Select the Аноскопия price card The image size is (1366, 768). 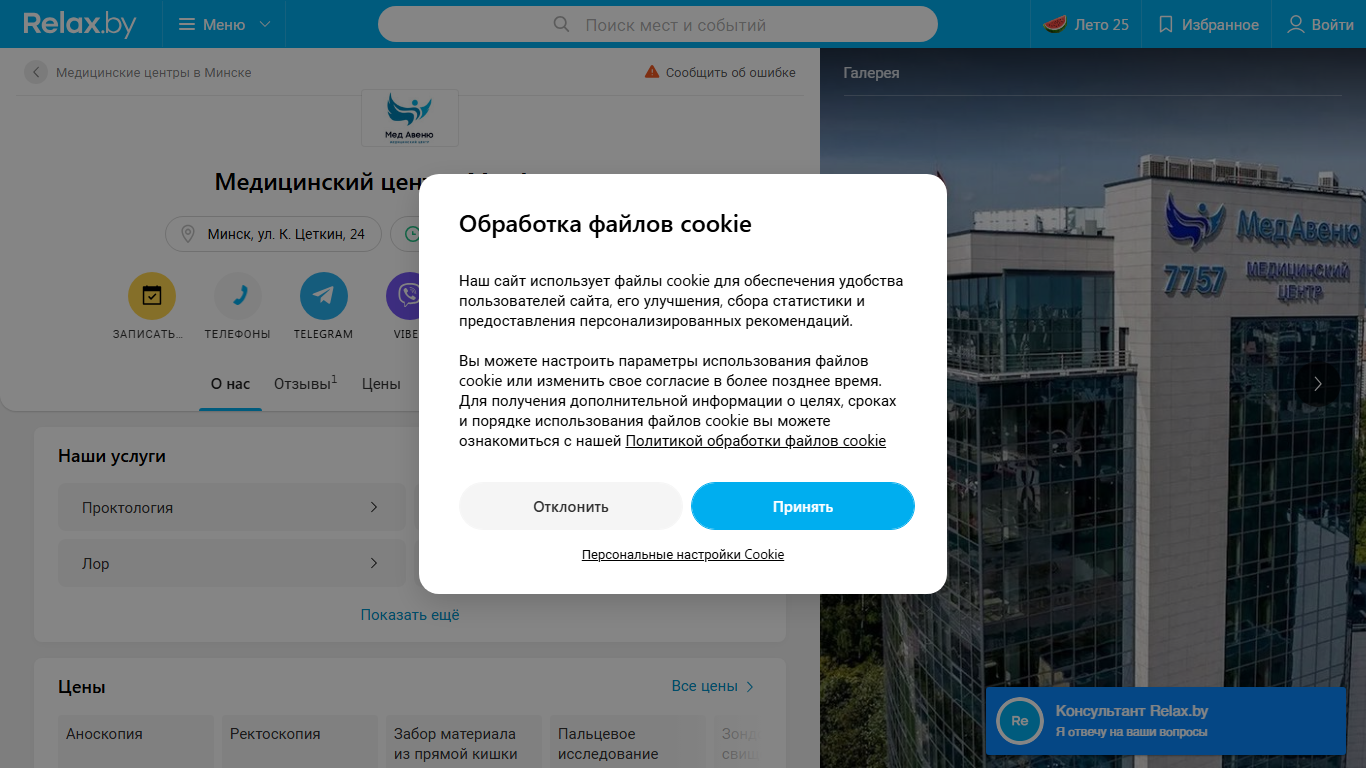[136, 742]
